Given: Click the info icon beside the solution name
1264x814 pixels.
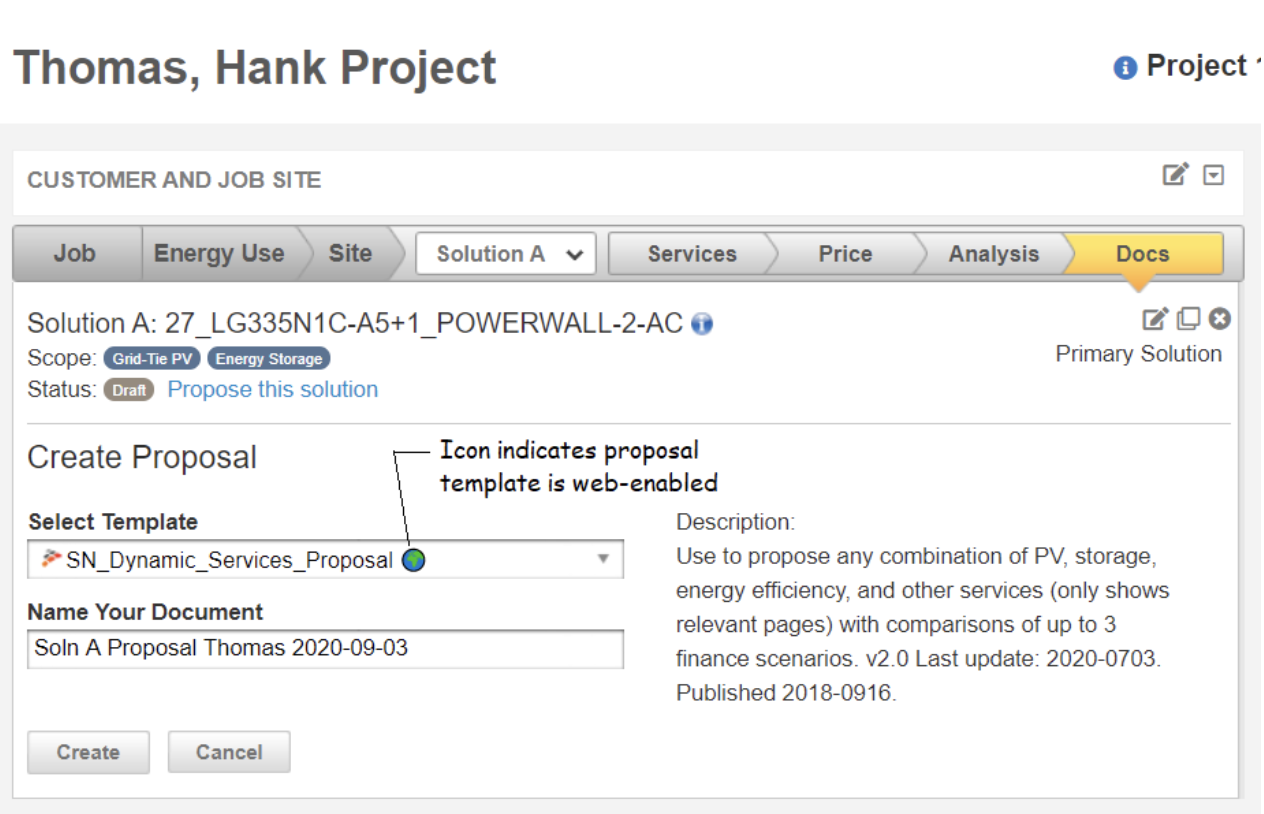Looking at the screenshot, I should pyautogui.click(x=702, y=324).
